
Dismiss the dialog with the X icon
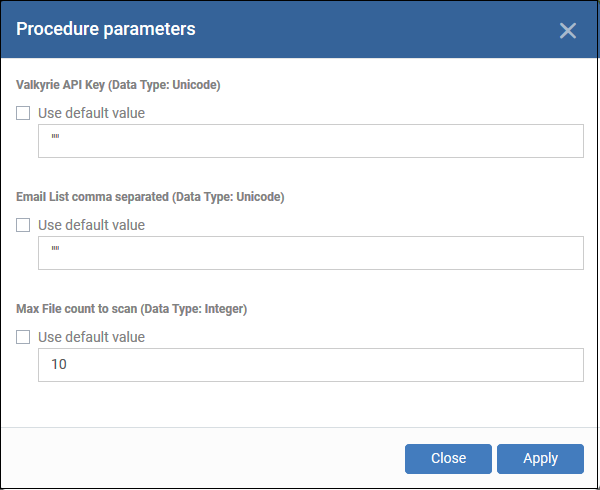567,31
